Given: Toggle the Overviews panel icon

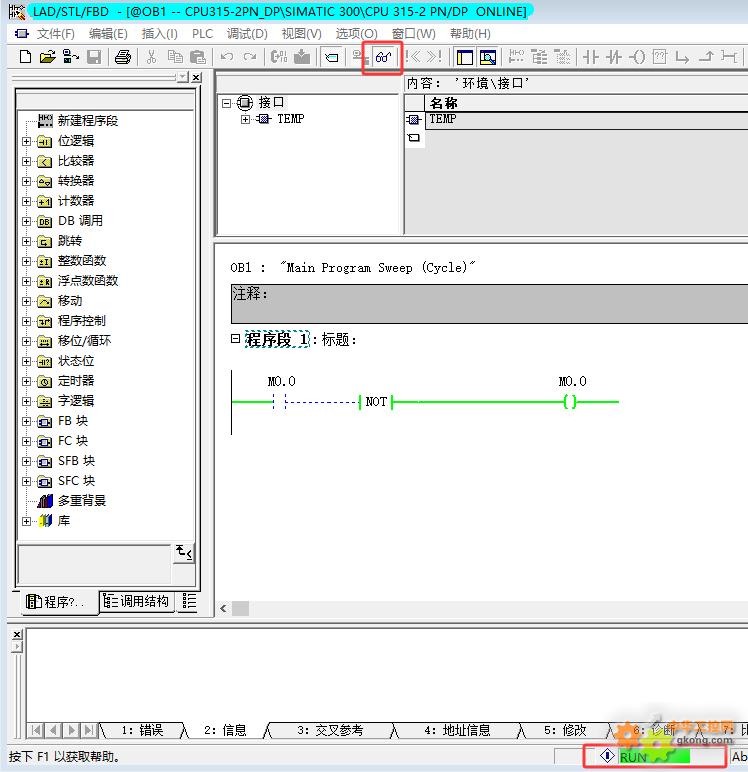Looking at the screenshot, I should (x=464, y=57).
